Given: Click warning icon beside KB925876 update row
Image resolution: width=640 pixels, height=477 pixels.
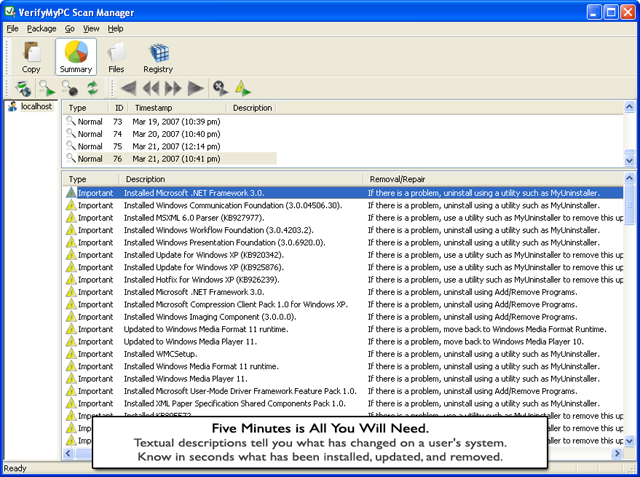Looking at the screenshot, I should [x=71, y=267].
